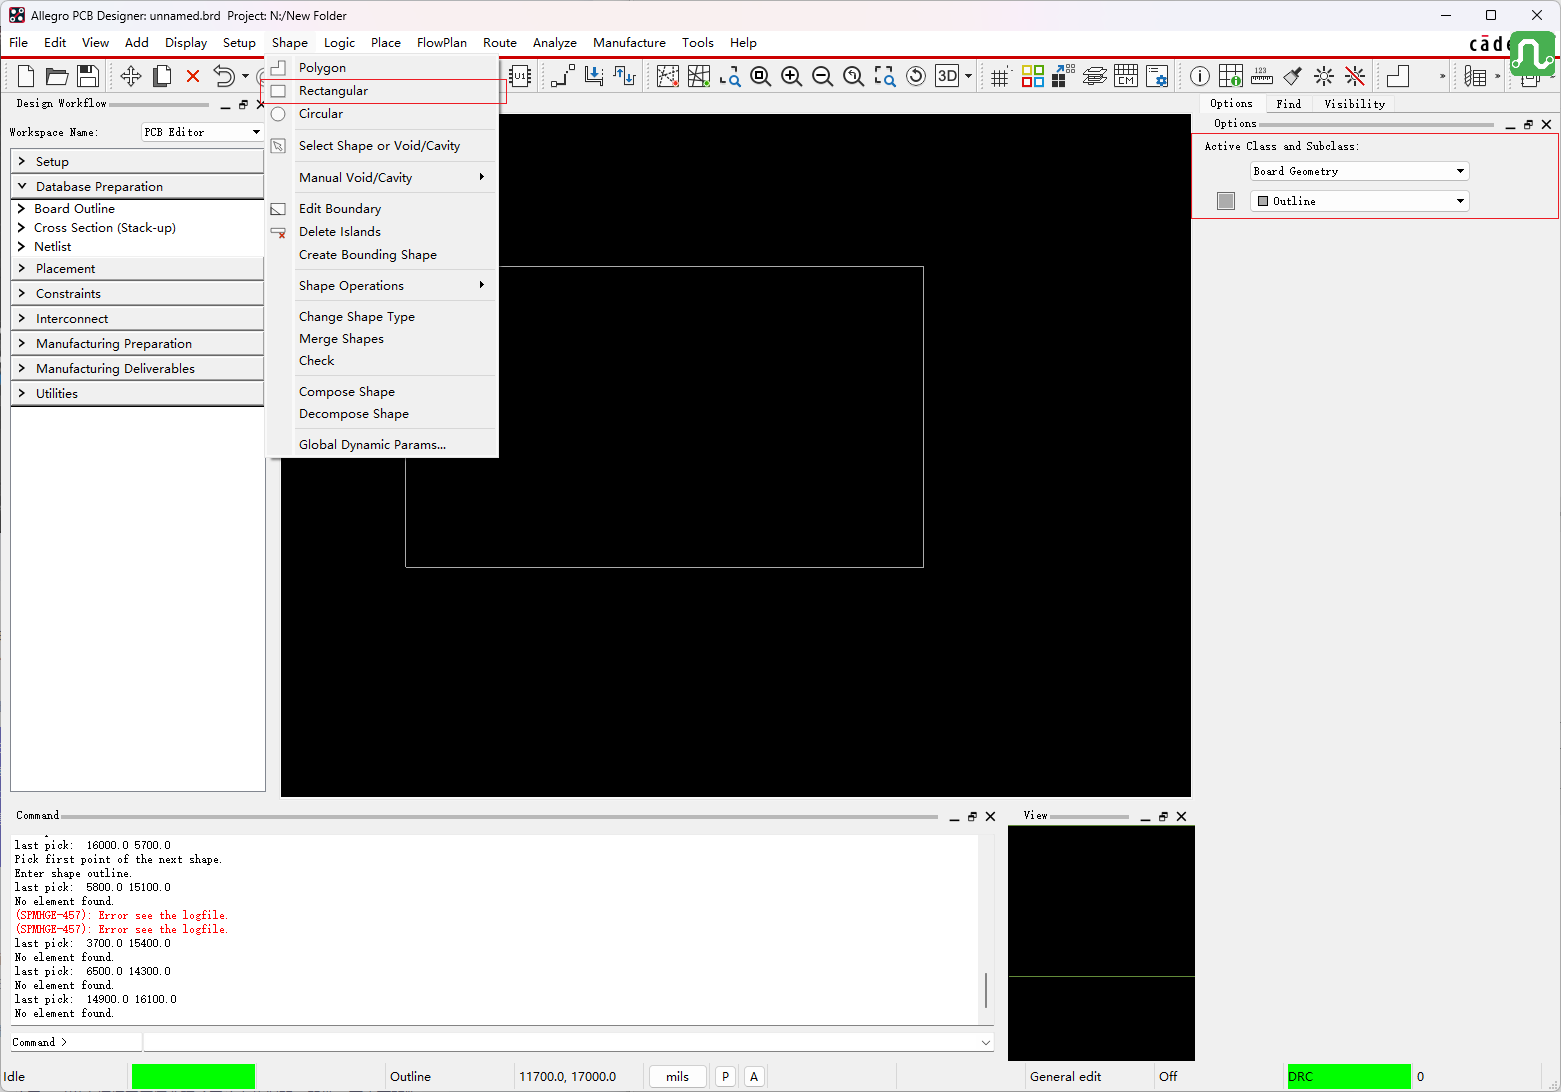Click the Hilight sun icon
Image resolution: width=1561 pixels, height=1092 pixels.
(x=1324, y=76)
